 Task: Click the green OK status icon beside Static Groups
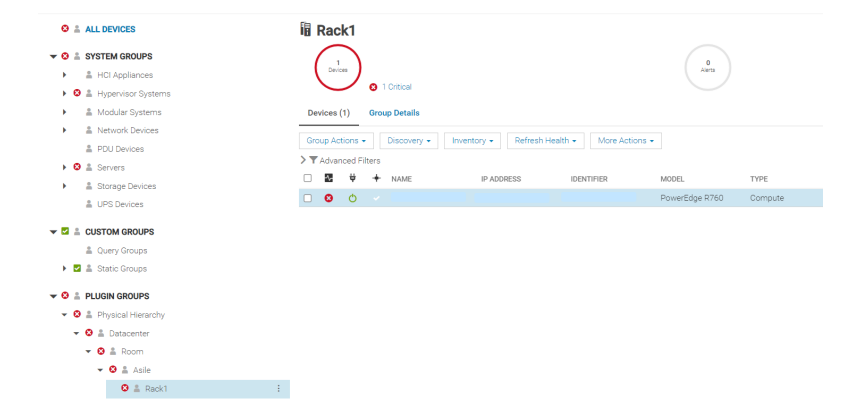click(77, 268)
